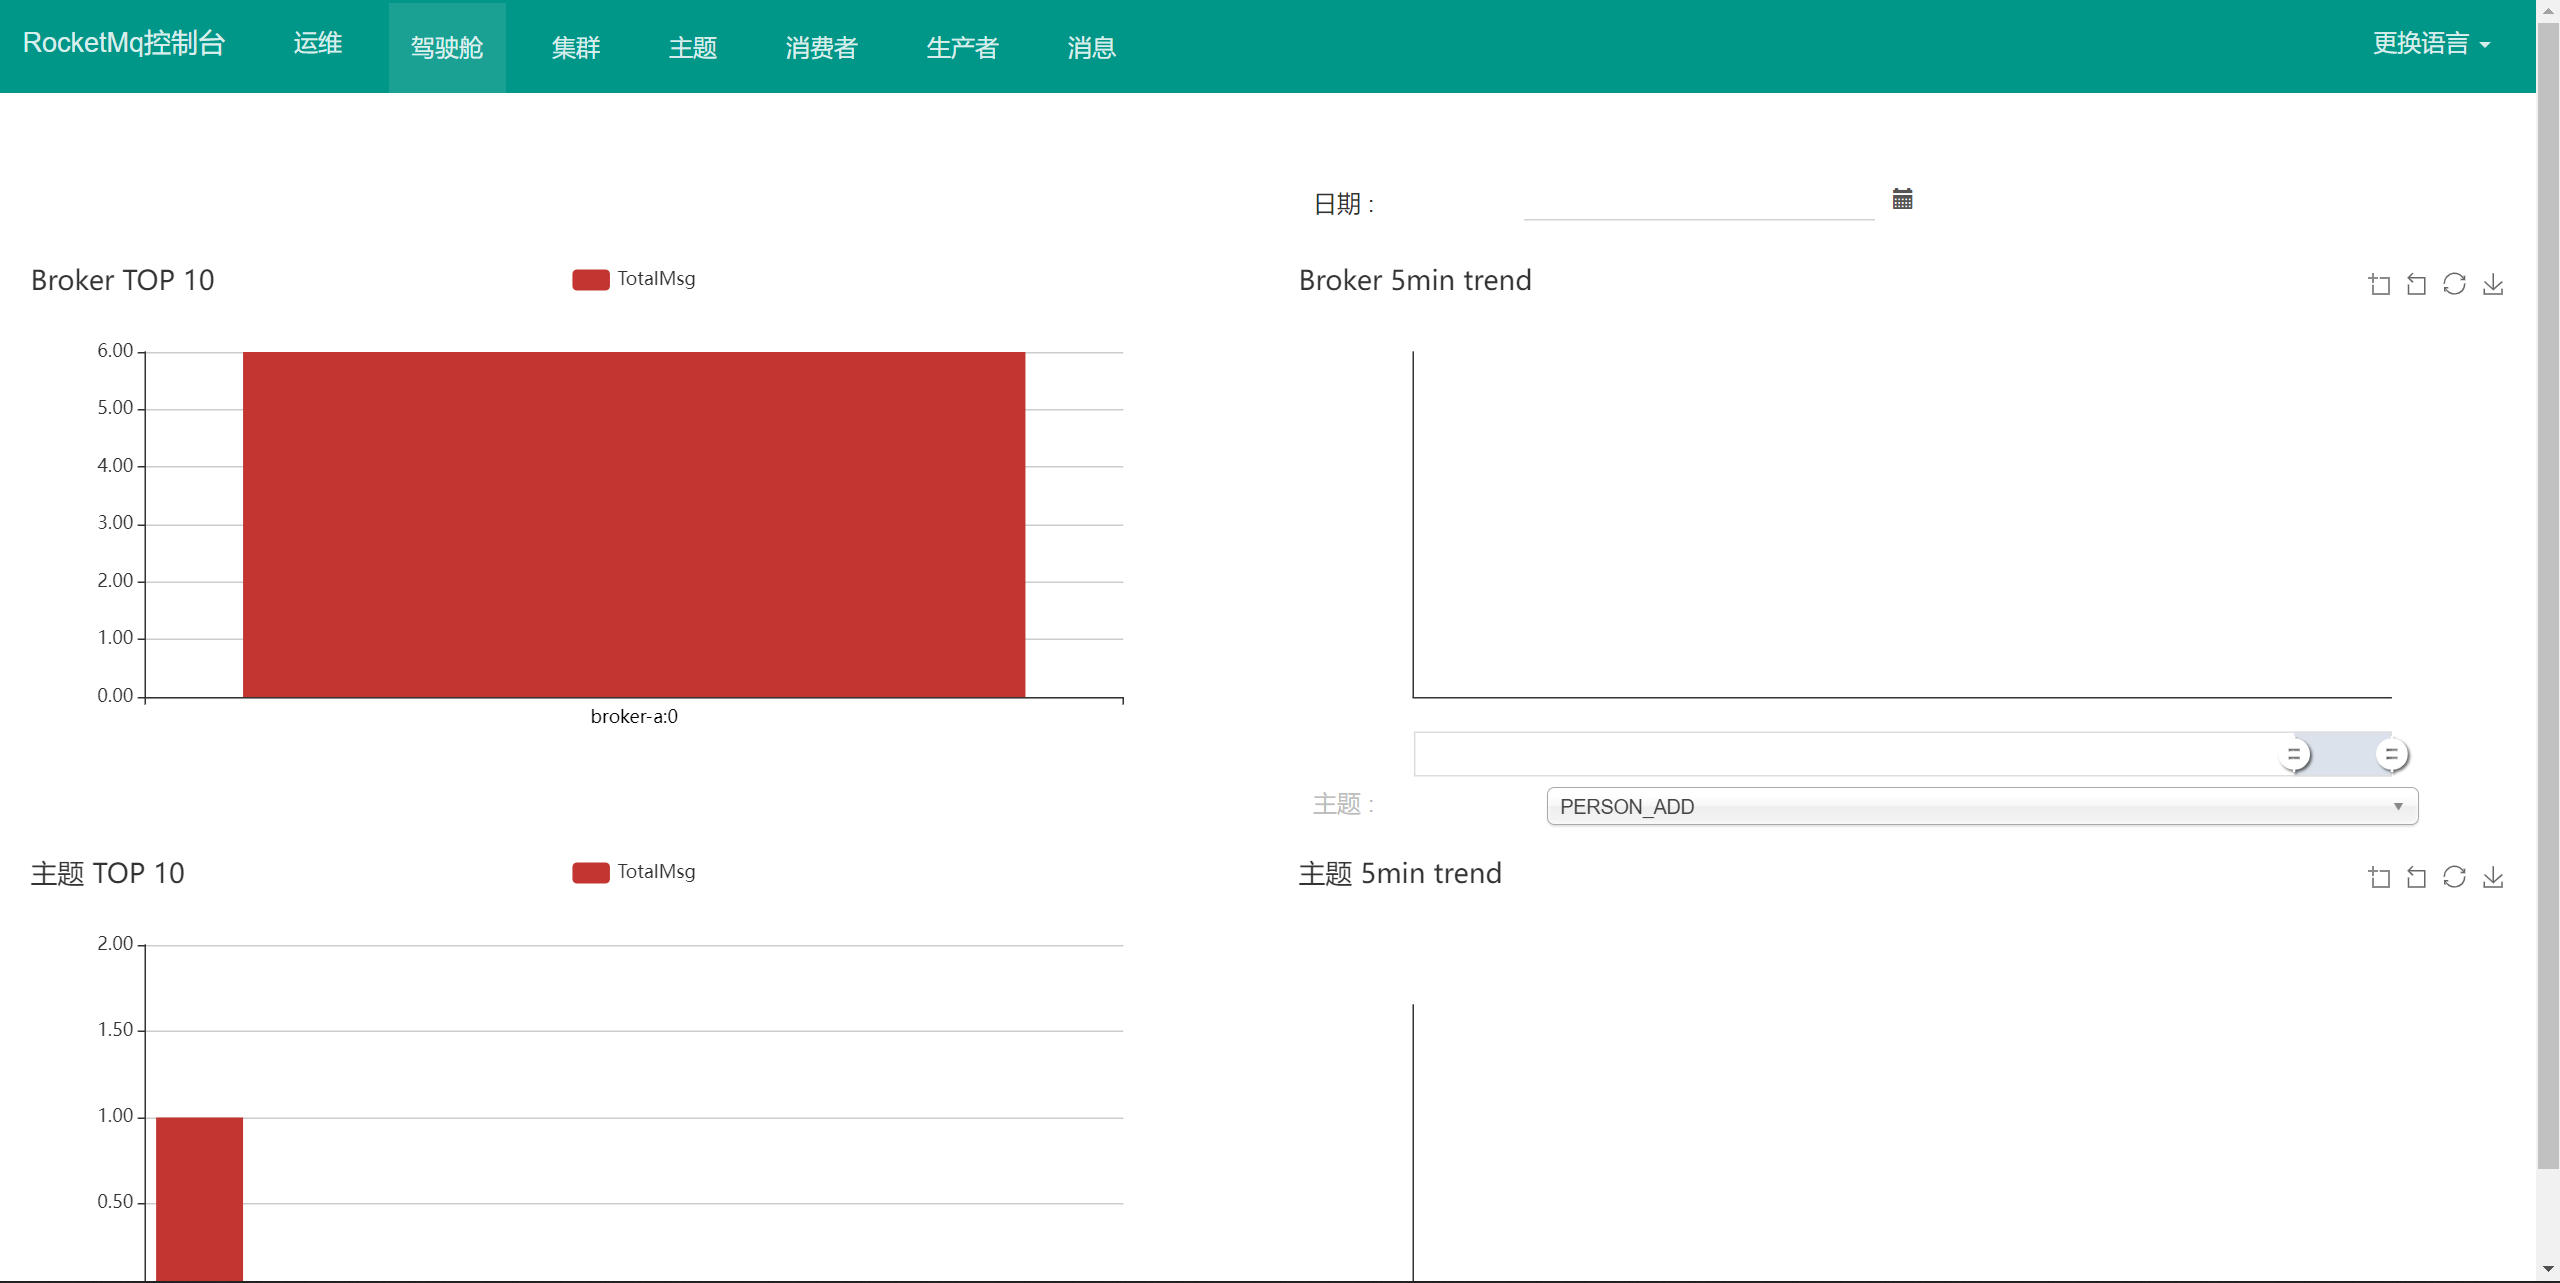Image resolution: width=2560 pixels, height=1283 pixels.
Task: Toggle TotalMsg legend in Broker TOP 10
Action: 634,279
